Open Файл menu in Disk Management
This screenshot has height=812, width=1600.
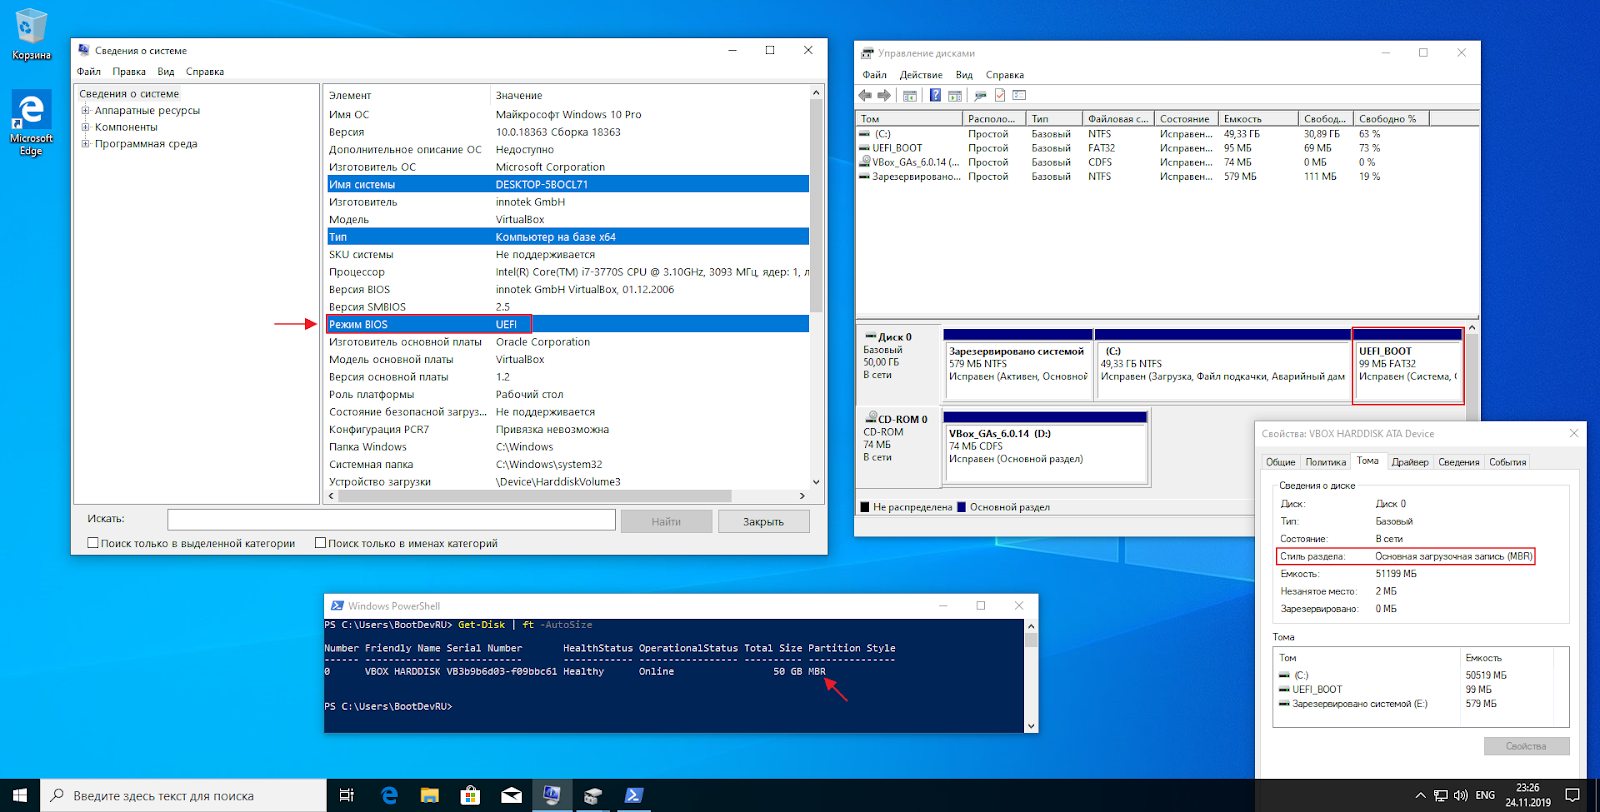[875, 75]
